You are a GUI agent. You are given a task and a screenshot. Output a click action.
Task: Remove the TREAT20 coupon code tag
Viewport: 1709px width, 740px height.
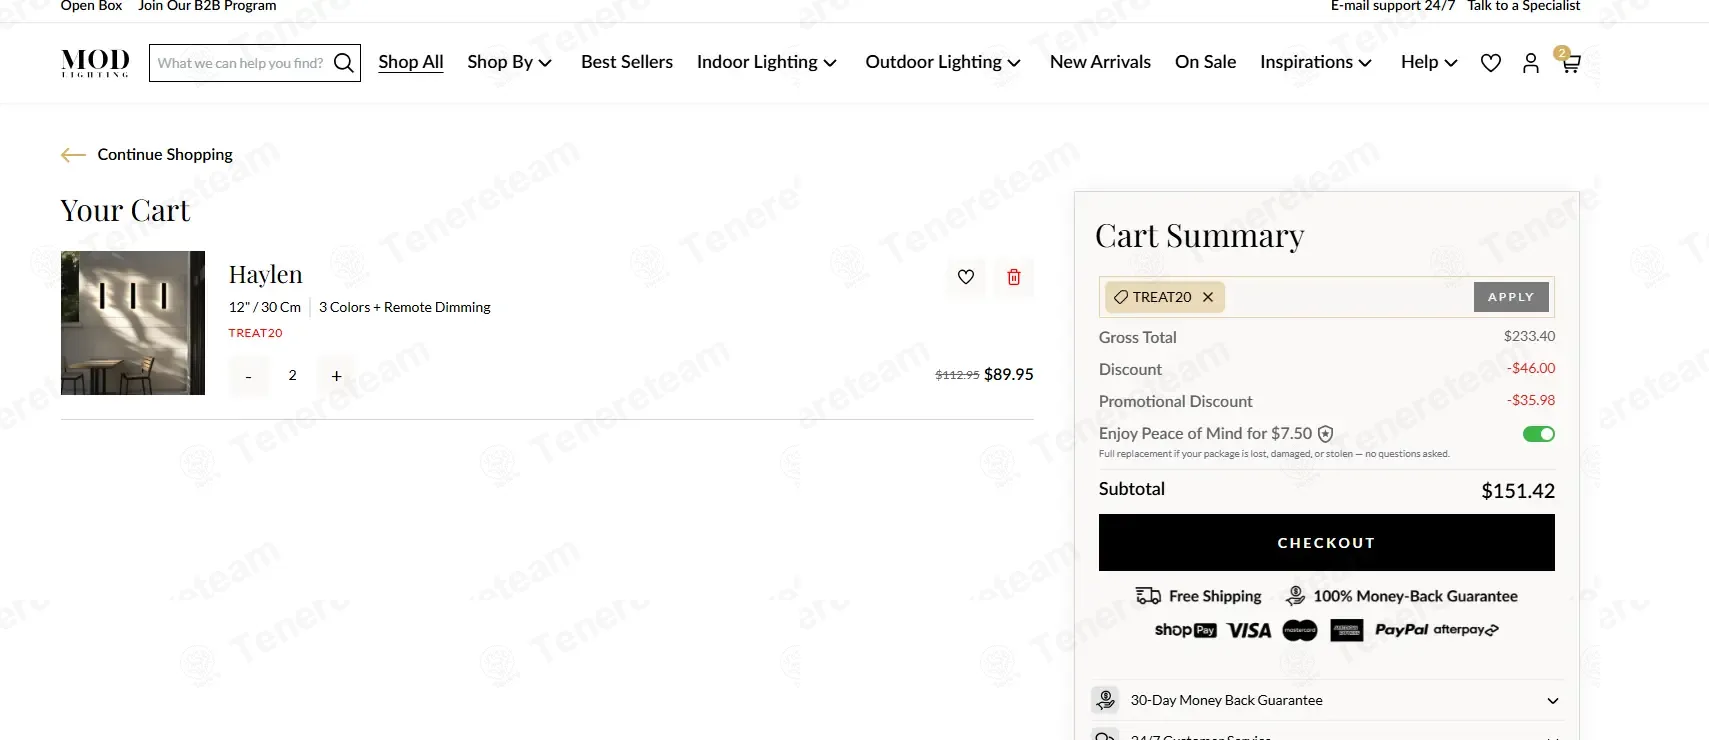pyautogui.click(x=1208, y=297)
